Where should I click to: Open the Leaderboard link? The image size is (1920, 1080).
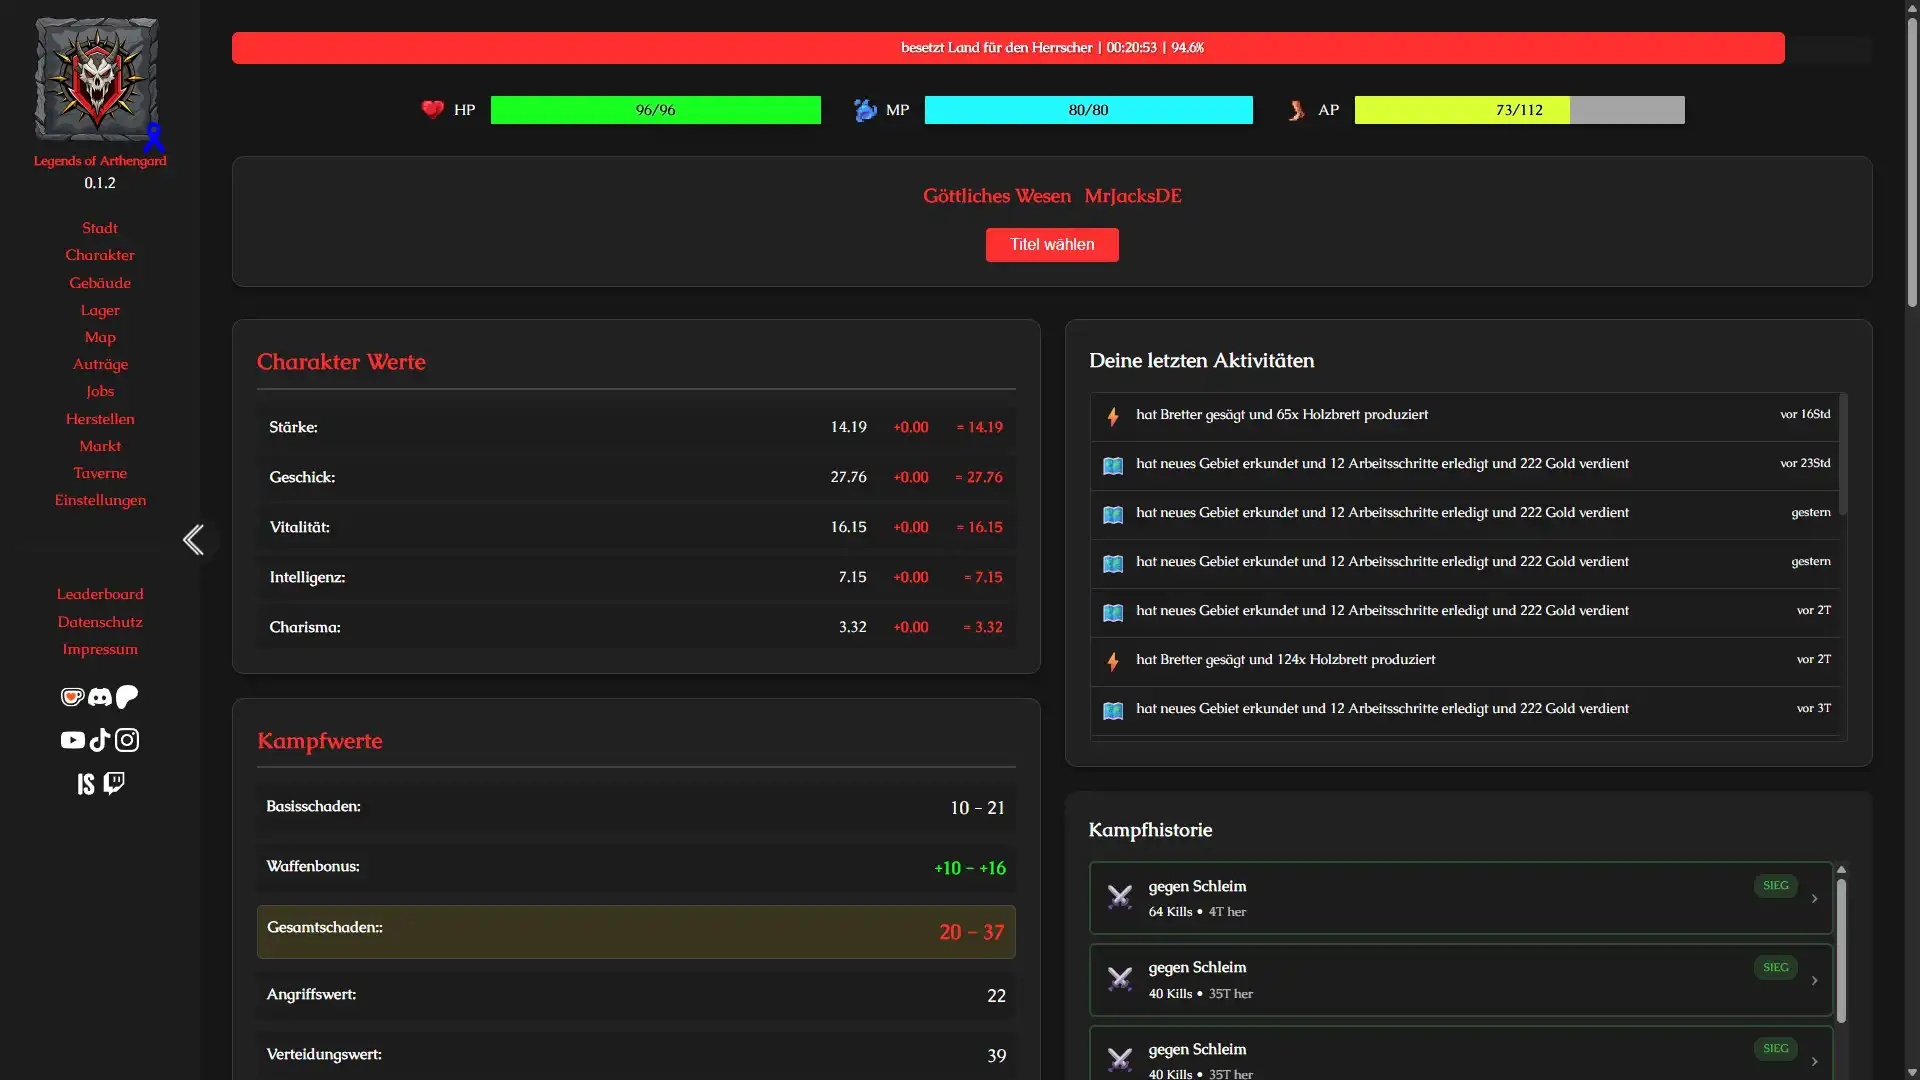pyautogui.click(x=100, y=594)
